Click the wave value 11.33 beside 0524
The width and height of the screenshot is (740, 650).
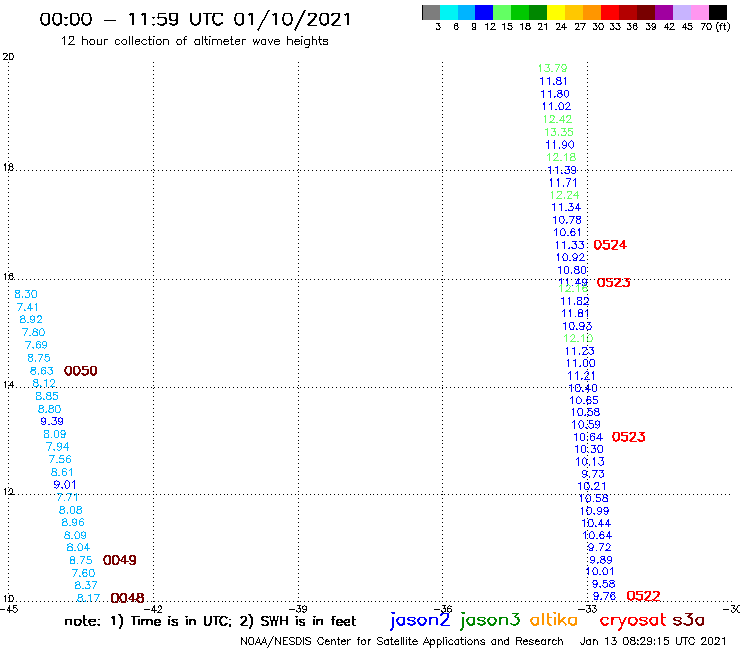pos(570,245)
